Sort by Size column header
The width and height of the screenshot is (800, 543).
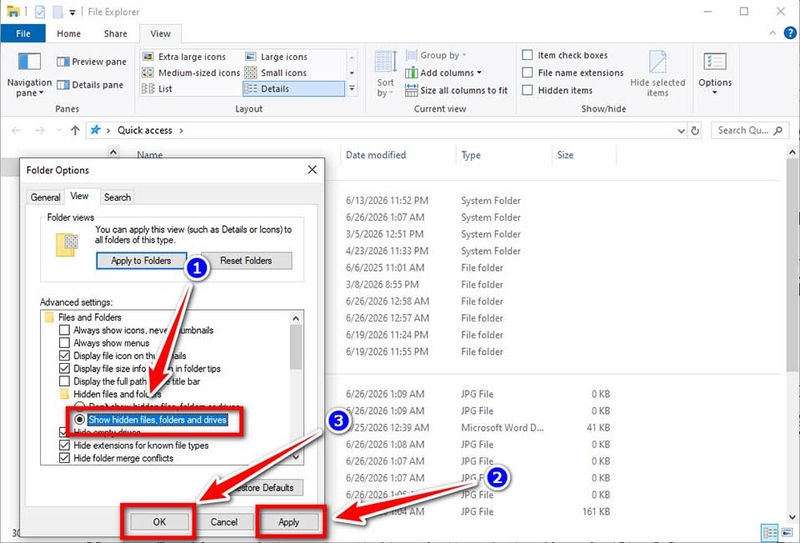click(x=565, y=155)
